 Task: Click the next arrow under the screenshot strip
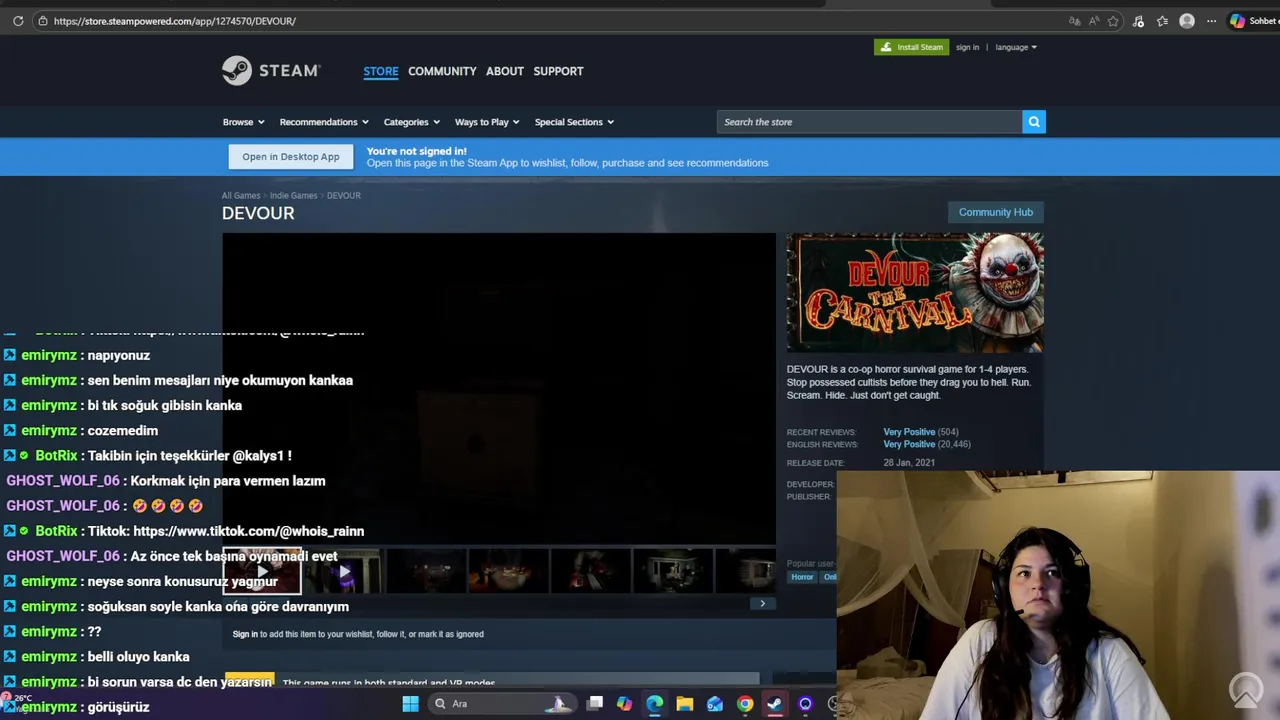(x=762, y=603)
